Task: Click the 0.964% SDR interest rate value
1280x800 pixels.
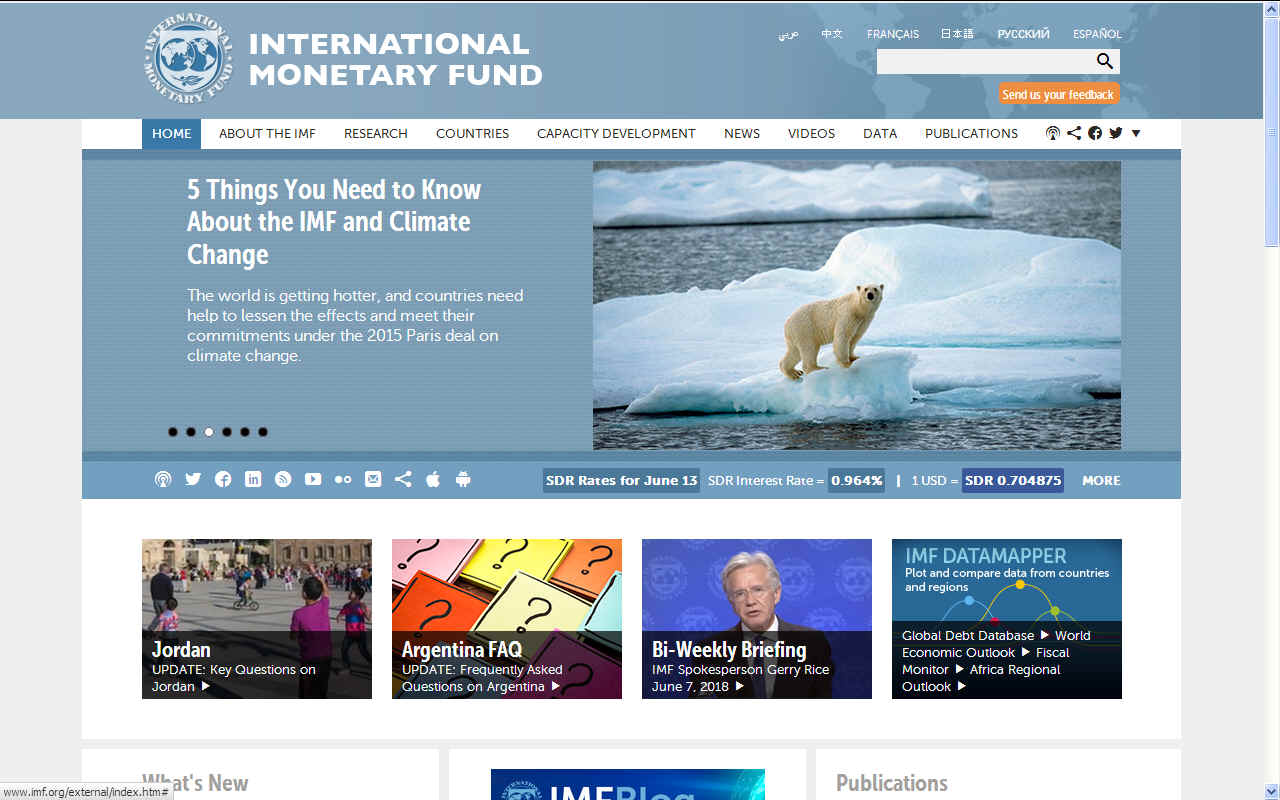Action: click(x=857, y=480)
